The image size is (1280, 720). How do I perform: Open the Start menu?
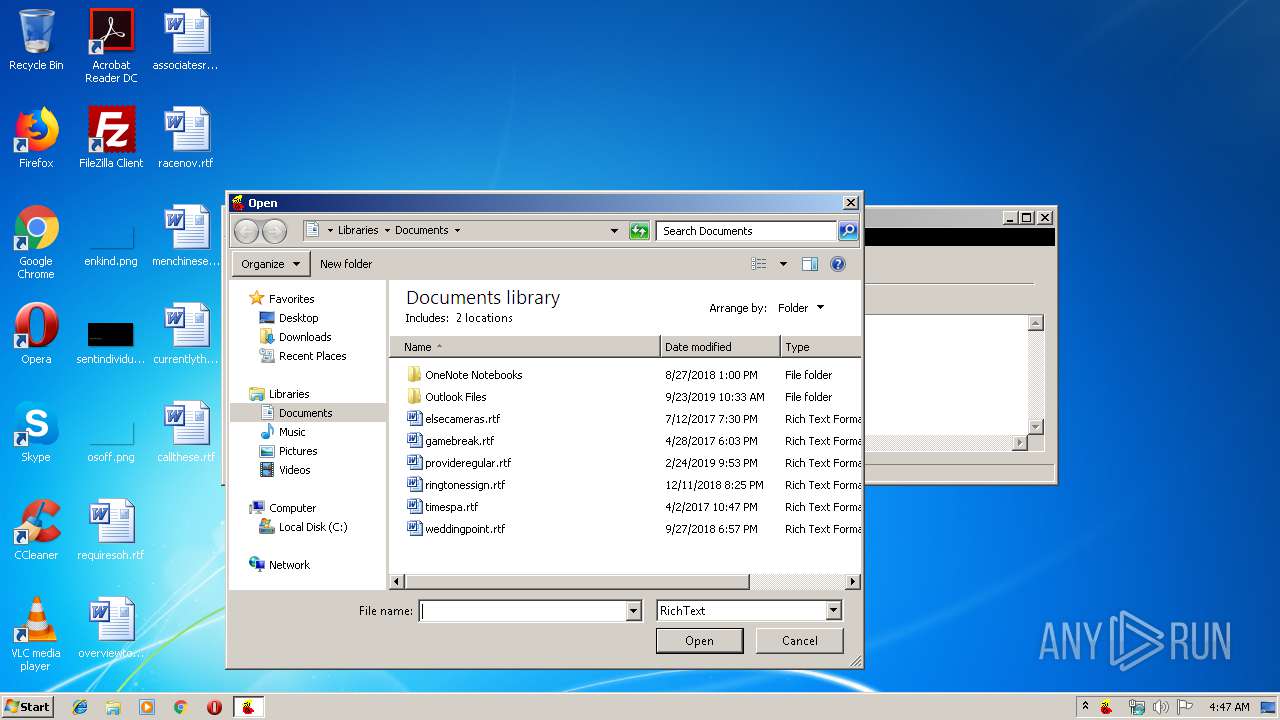(x=27, y=707)
